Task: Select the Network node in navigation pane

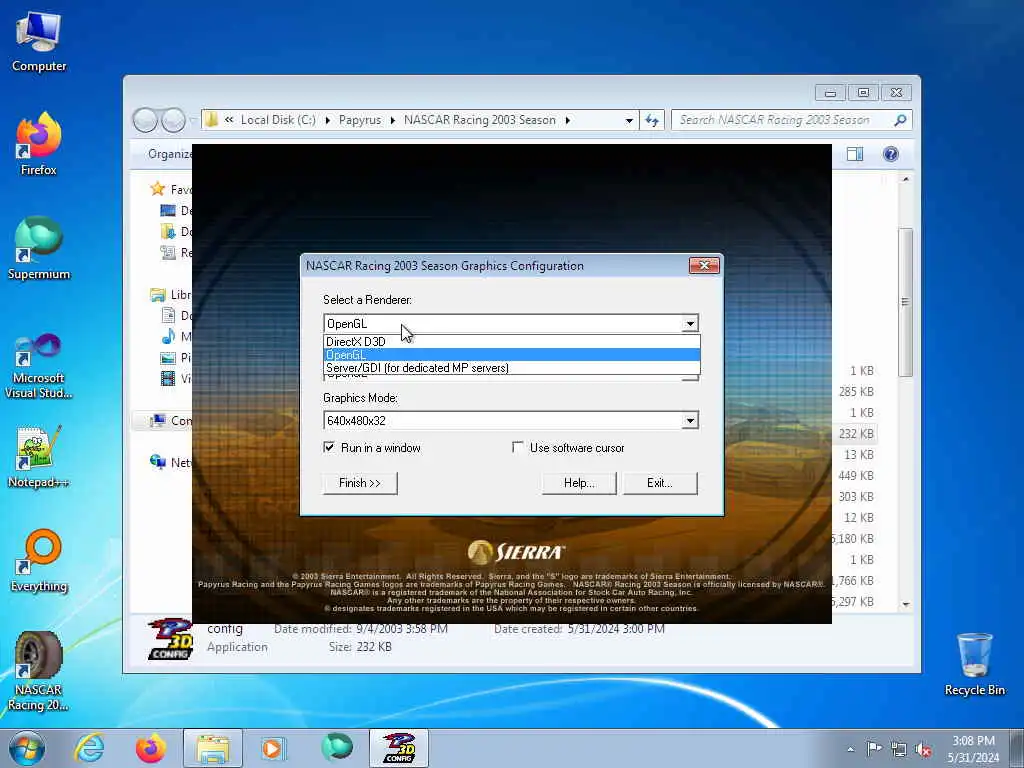Action: click(x=170, y=462)
